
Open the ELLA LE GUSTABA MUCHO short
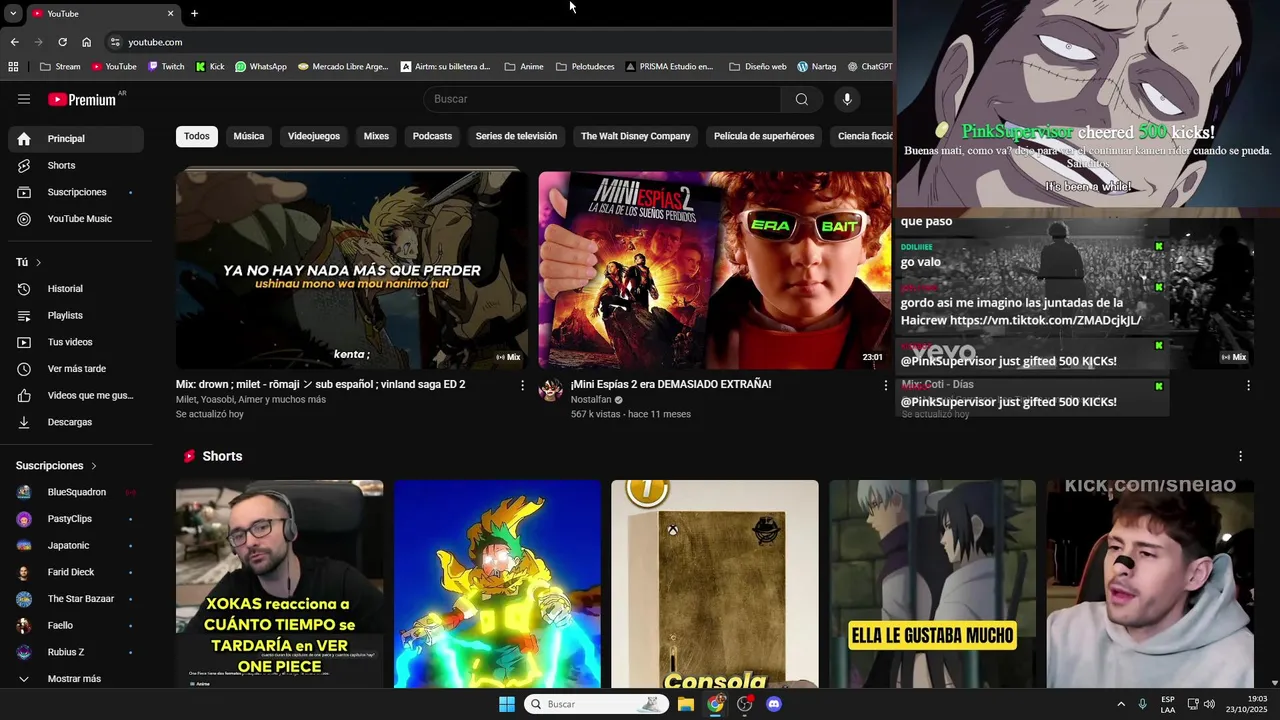[x=932, y=584]
